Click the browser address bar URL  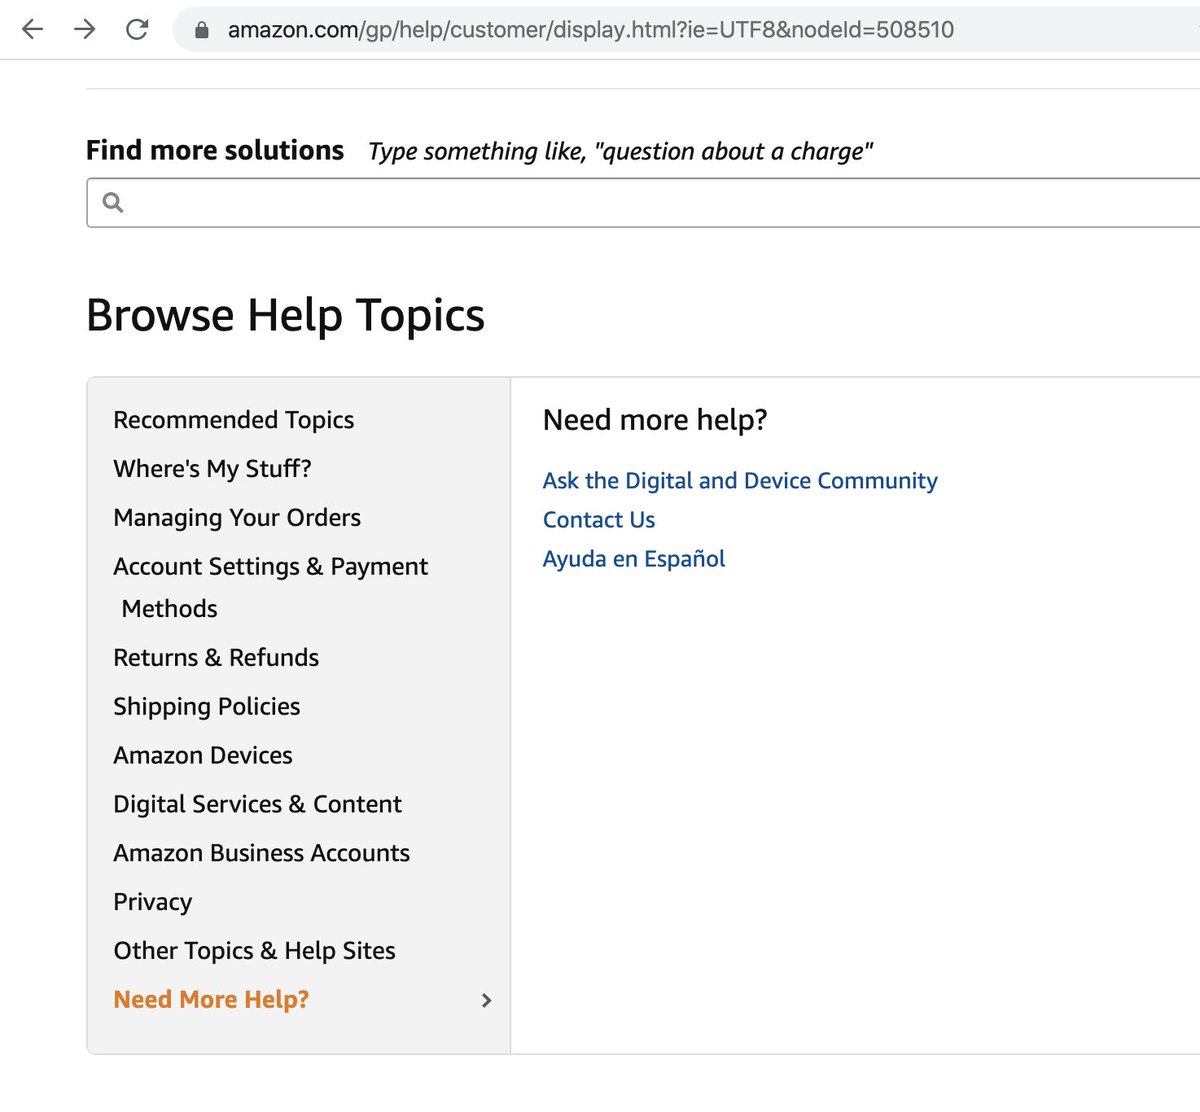[591, 30]
